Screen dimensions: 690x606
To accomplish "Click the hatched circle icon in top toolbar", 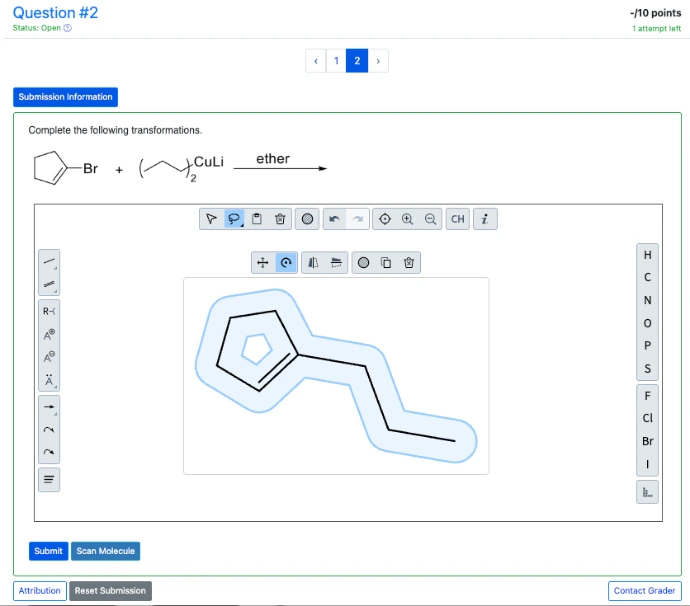I will (307, 219).
